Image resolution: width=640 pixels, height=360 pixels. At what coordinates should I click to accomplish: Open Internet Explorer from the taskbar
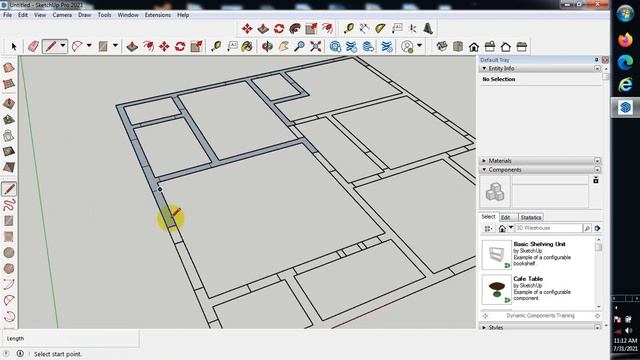625,84
